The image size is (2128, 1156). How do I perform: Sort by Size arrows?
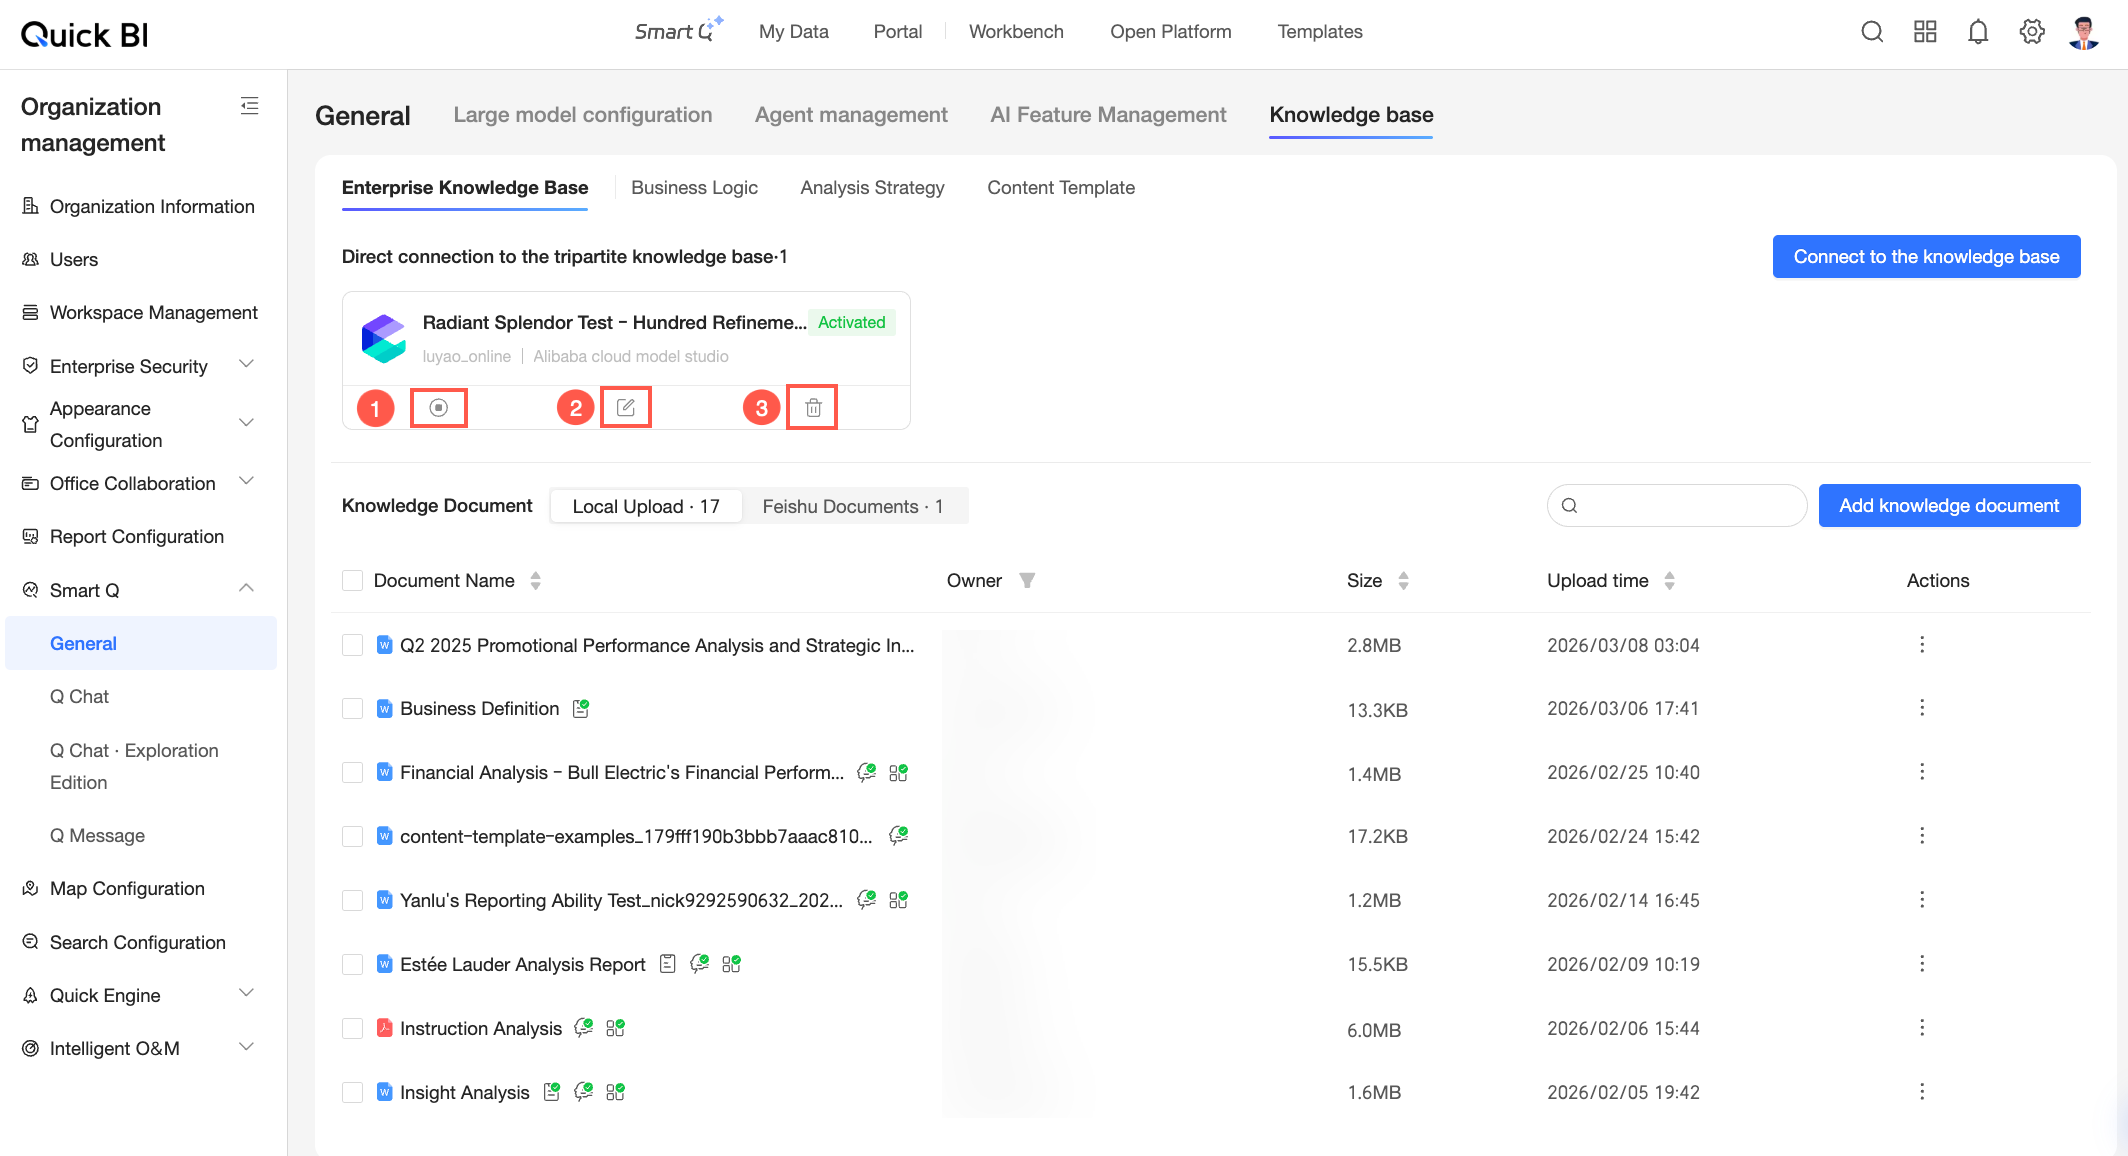pyautogui.click(x=1403, y=580)
